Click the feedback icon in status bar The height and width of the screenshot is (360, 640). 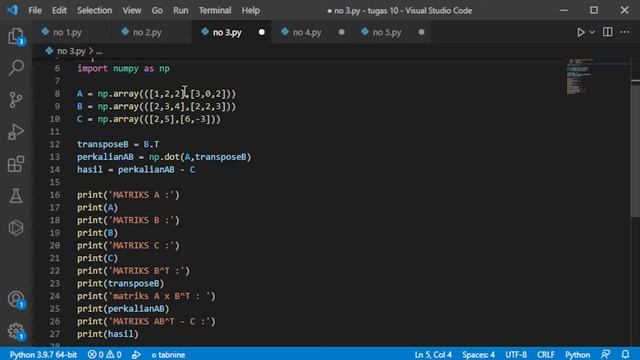(606, 354)
